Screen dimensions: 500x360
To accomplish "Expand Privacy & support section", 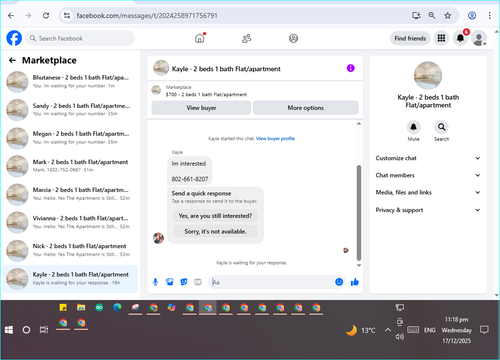I will pyautogui.click(x=428, y=210).
